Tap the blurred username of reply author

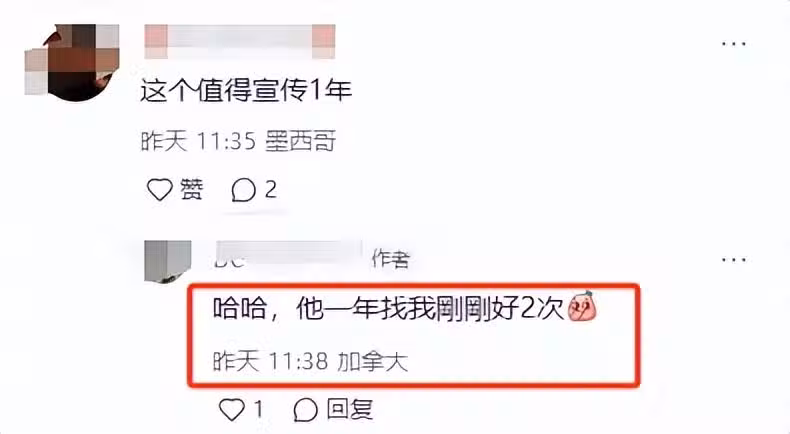click(287, 255)
